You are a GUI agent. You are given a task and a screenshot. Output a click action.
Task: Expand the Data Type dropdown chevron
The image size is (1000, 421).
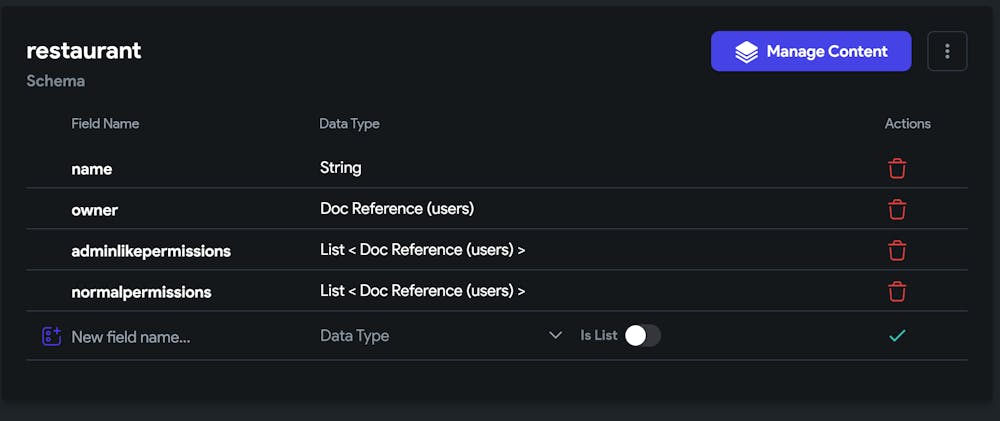coord(556,336)
